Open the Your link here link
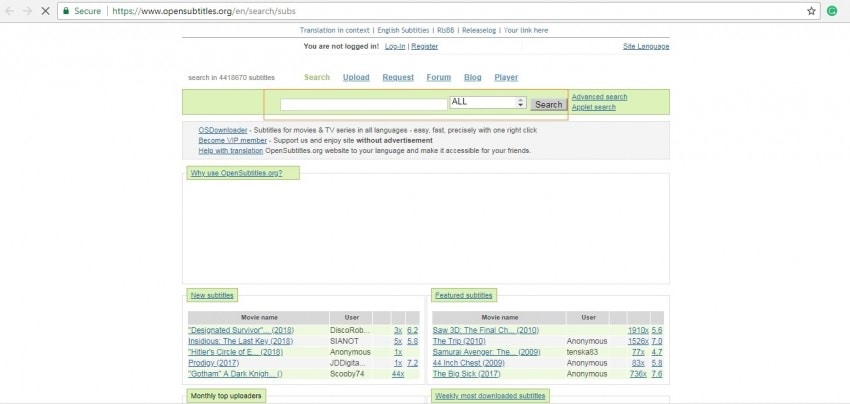 point(526,30)
